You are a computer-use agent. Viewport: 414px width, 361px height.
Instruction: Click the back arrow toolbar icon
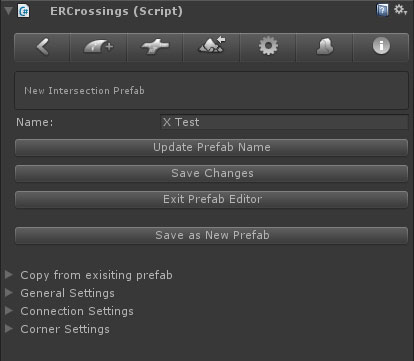[42, 47]
